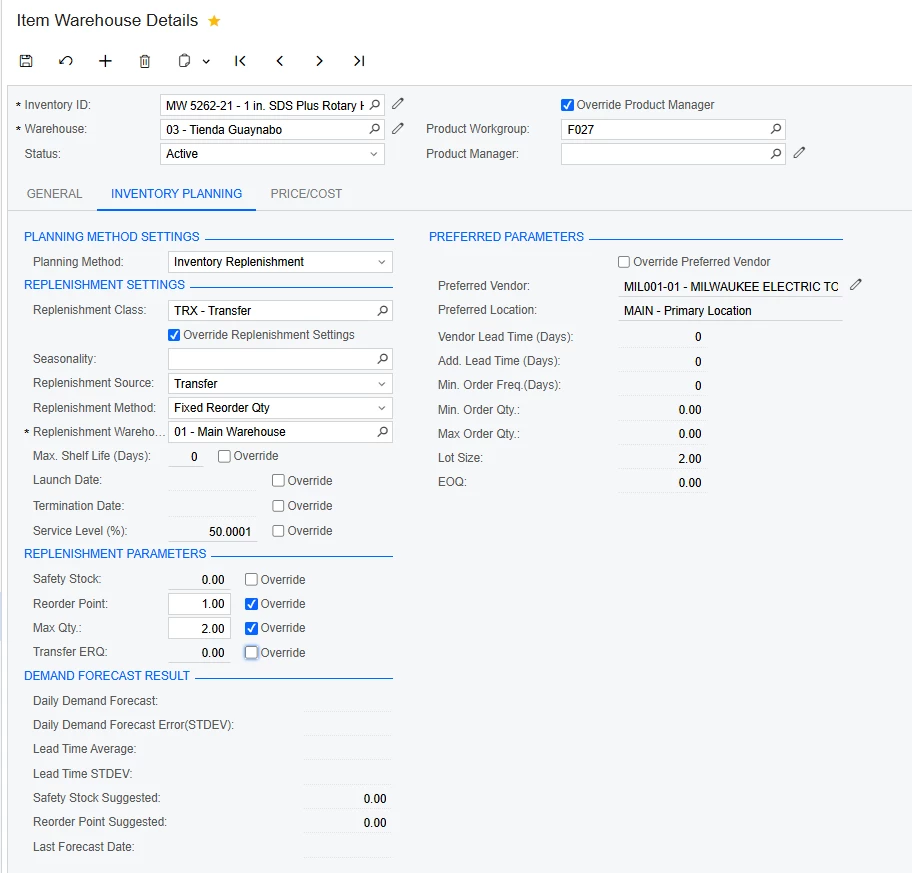Edit Inventory ID with pencil icon
912x873 pixels.
click(x=398, y=104)
